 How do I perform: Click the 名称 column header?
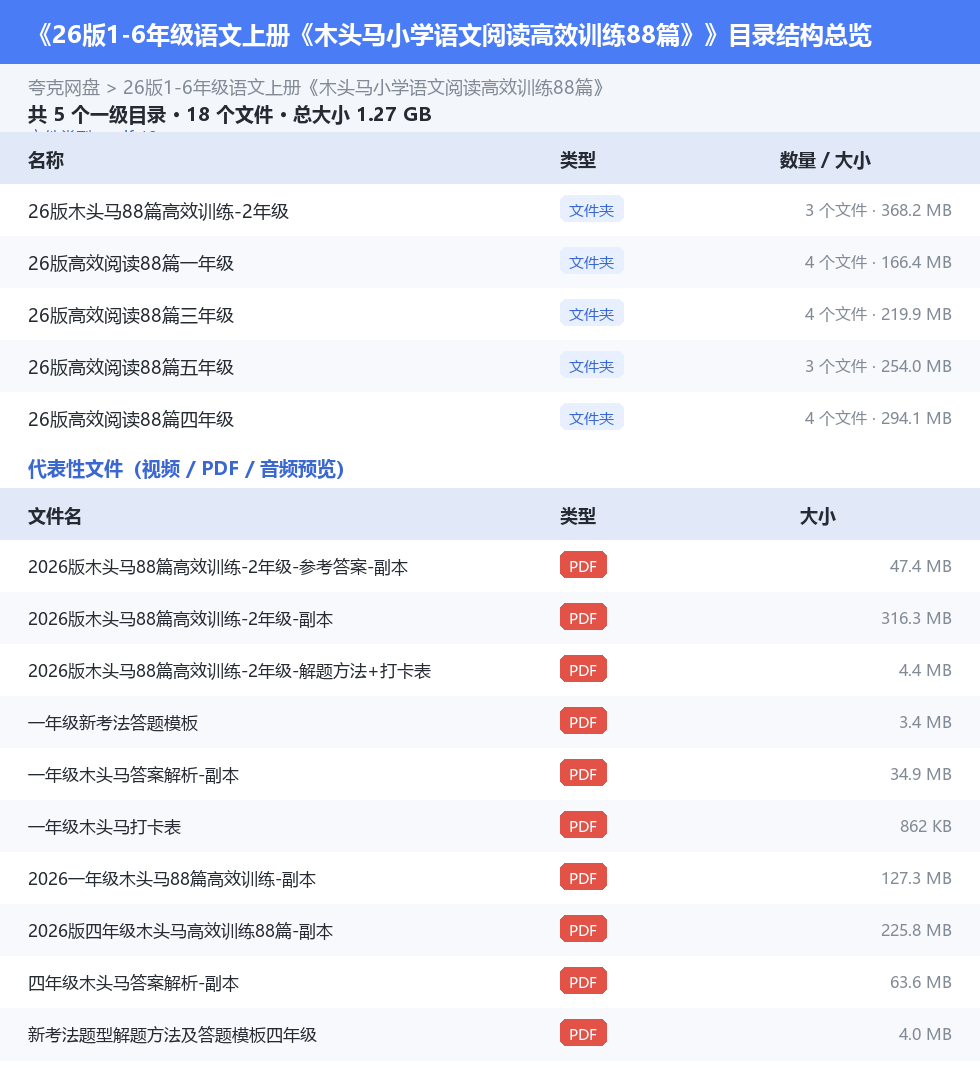coord(46,160)
